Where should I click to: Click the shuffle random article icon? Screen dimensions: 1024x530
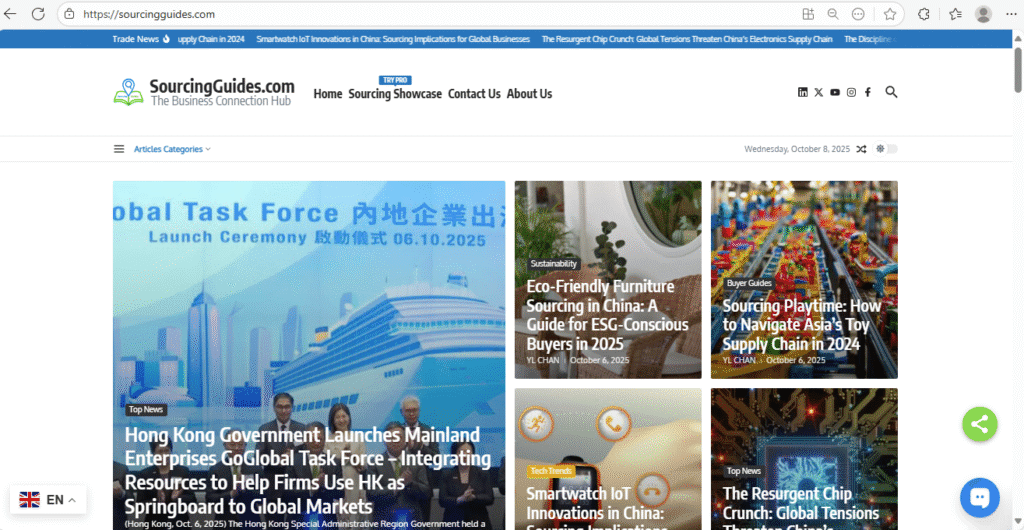click(x=861, y=149)
